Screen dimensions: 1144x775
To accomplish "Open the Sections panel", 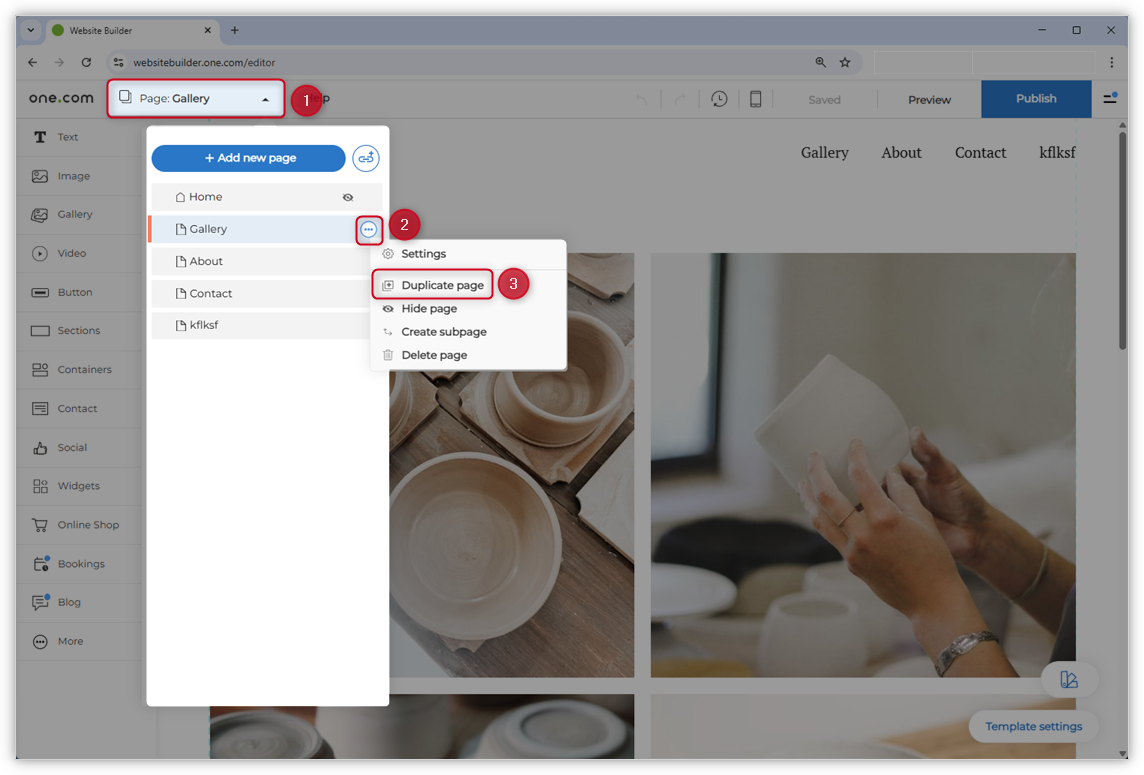I will tap(80, 330).
